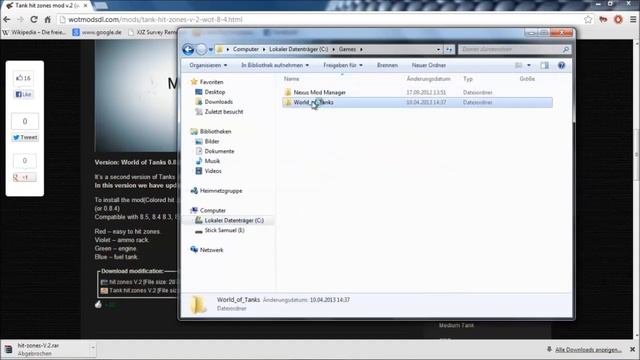Click Brennen toolbar button

(x=387, y=65)
